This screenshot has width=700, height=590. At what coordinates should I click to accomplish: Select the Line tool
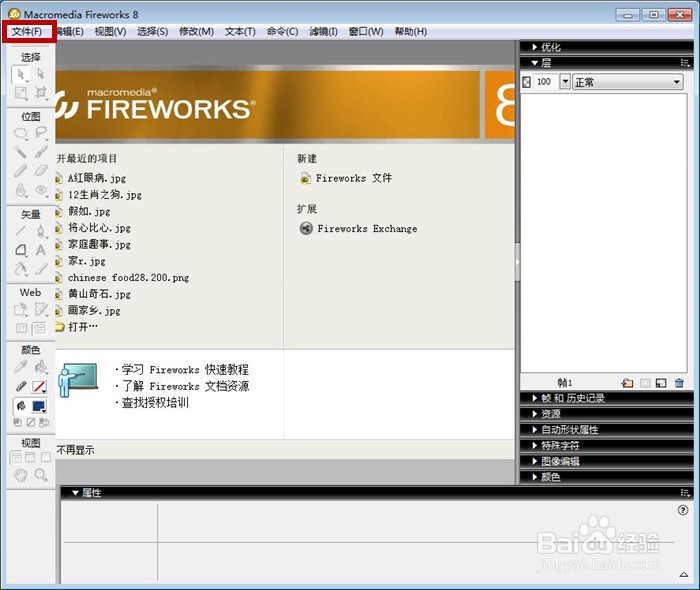[x=21, y=231]
